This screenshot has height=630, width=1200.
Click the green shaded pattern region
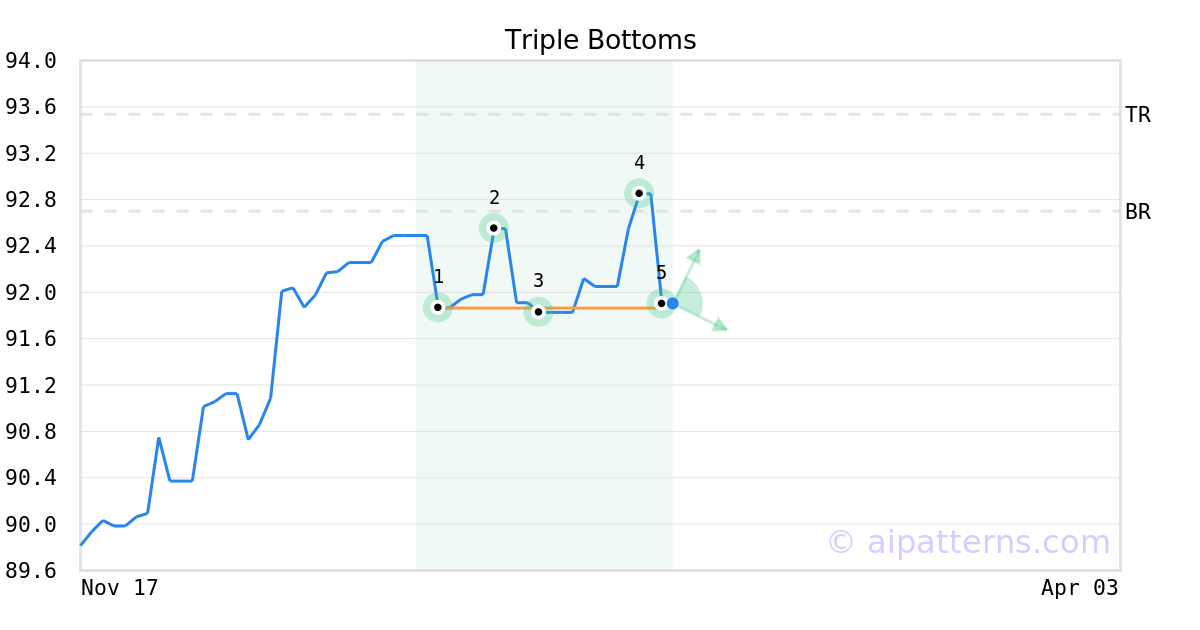545,450
